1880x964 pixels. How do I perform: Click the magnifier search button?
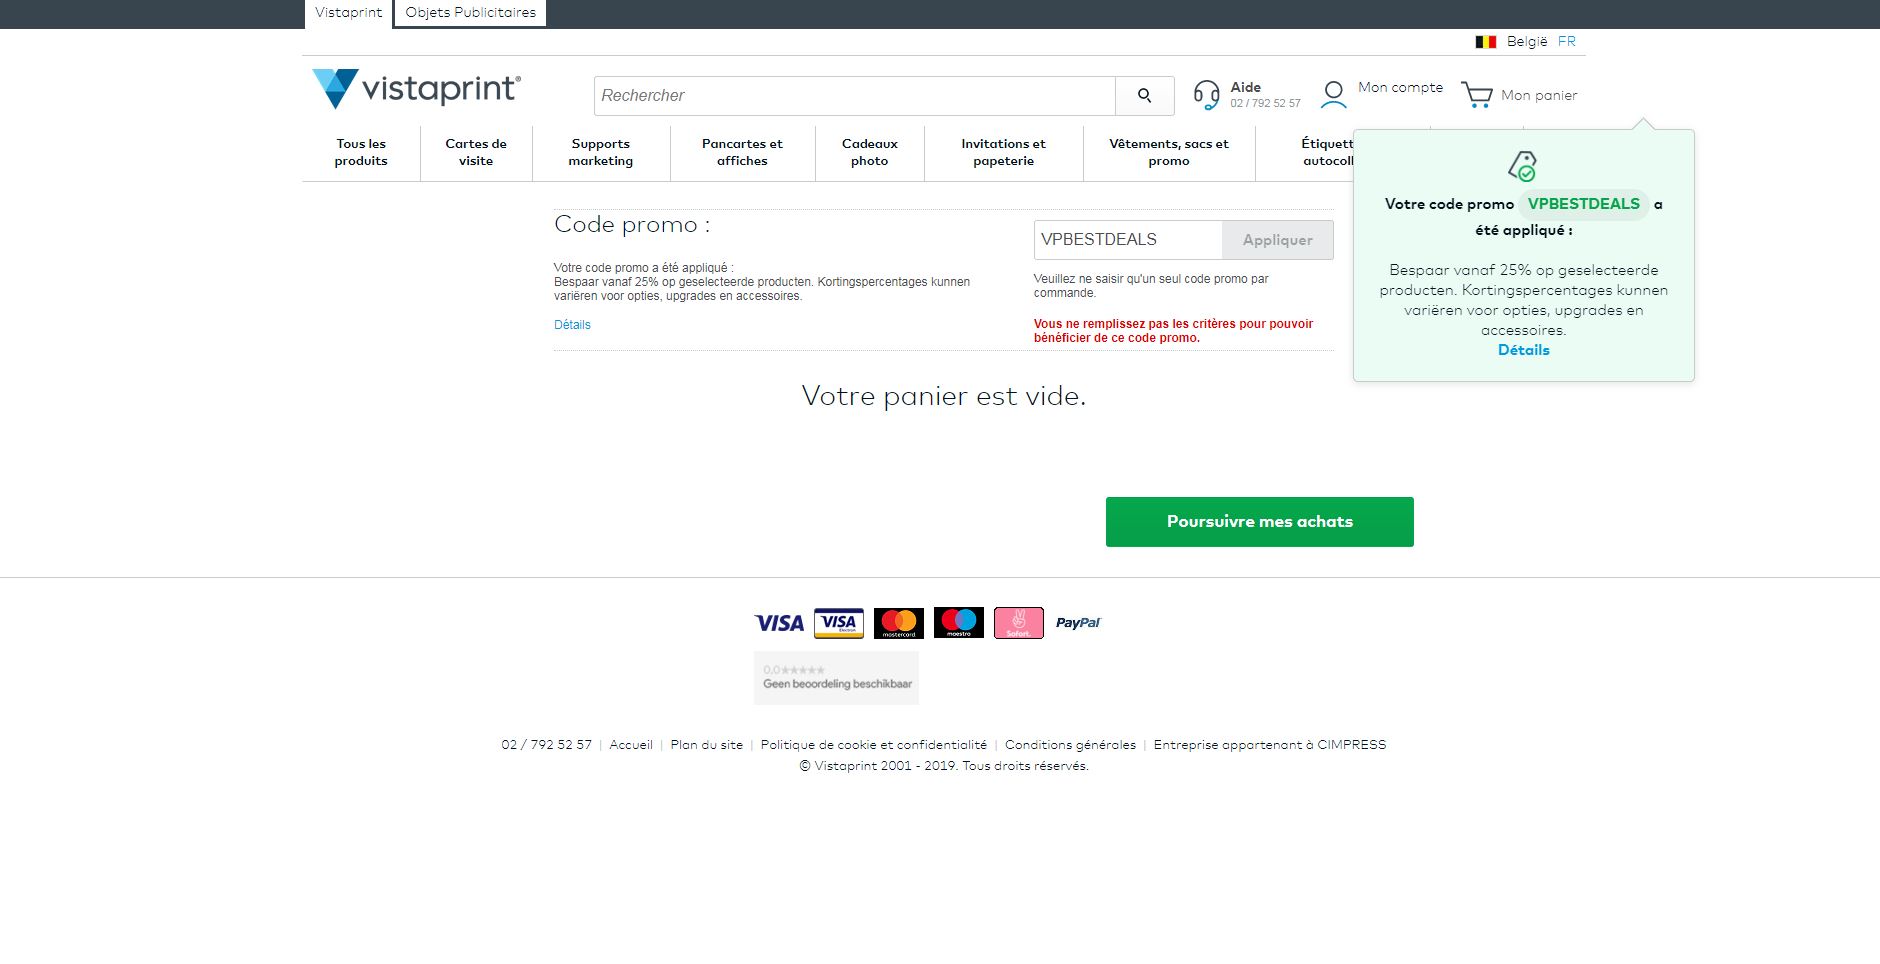point(1144,96)
